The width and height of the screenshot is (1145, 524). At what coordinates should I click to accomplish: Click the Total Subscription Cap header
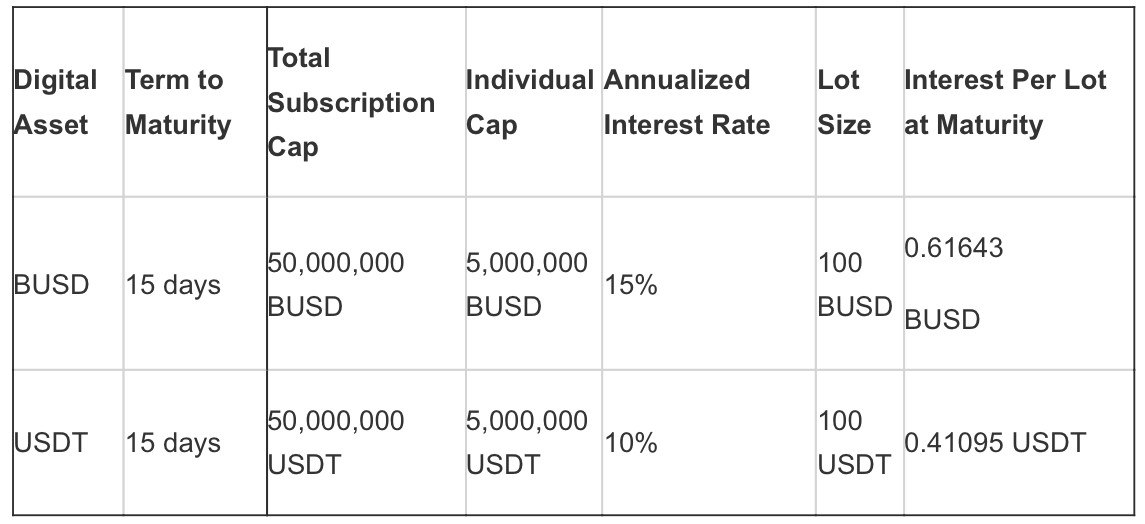(x=350, y=102)
